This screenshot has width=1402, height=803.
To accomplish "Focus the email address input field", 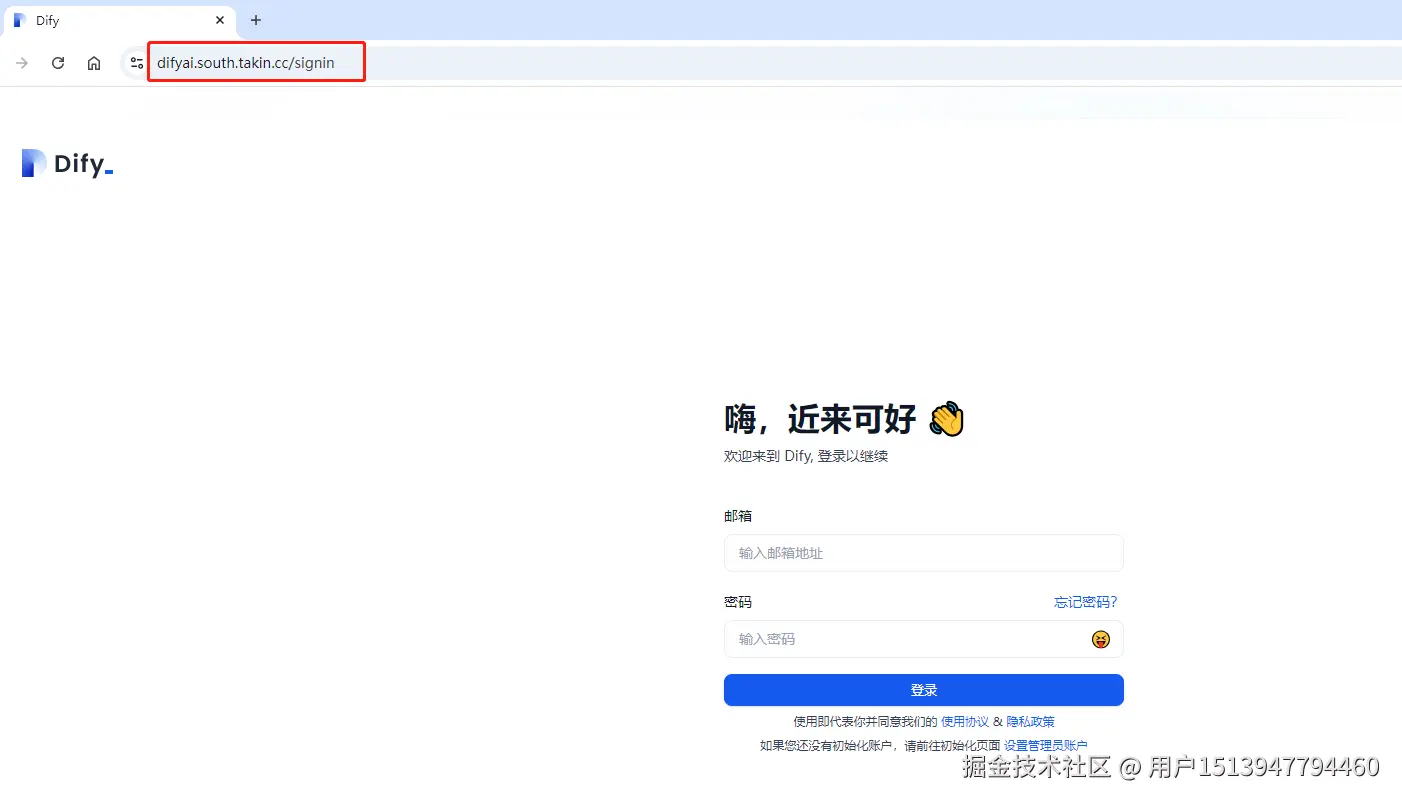I will [923, 553].
